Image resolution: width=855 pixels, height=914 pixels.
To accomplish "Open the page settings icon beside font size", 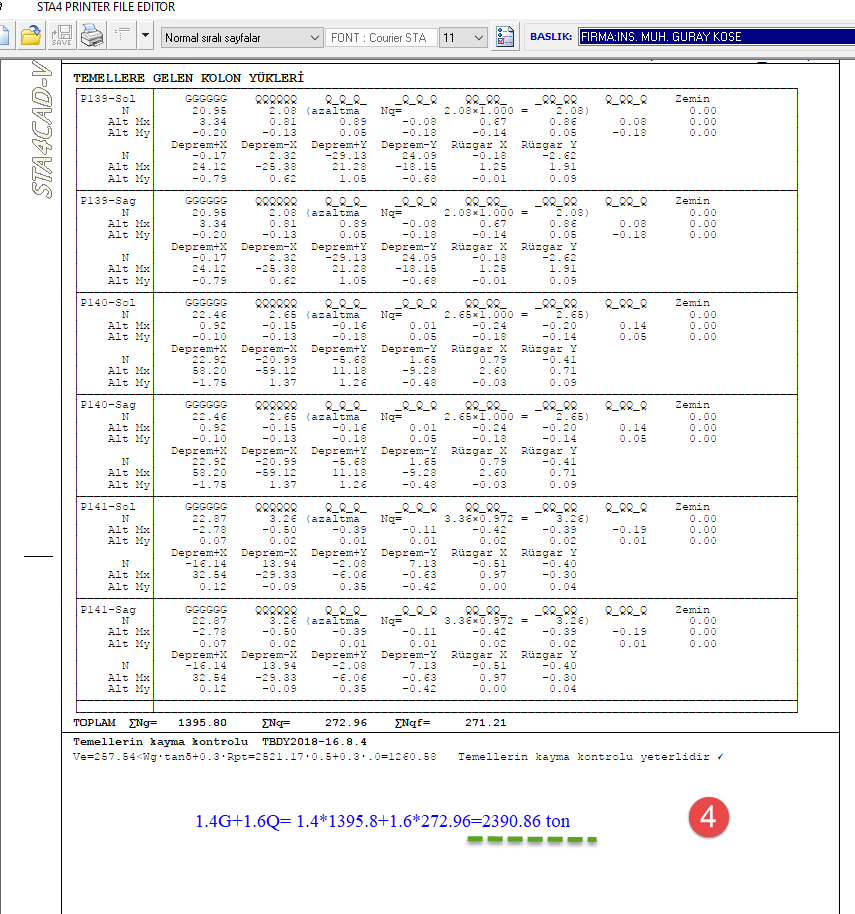I will 505,37.
